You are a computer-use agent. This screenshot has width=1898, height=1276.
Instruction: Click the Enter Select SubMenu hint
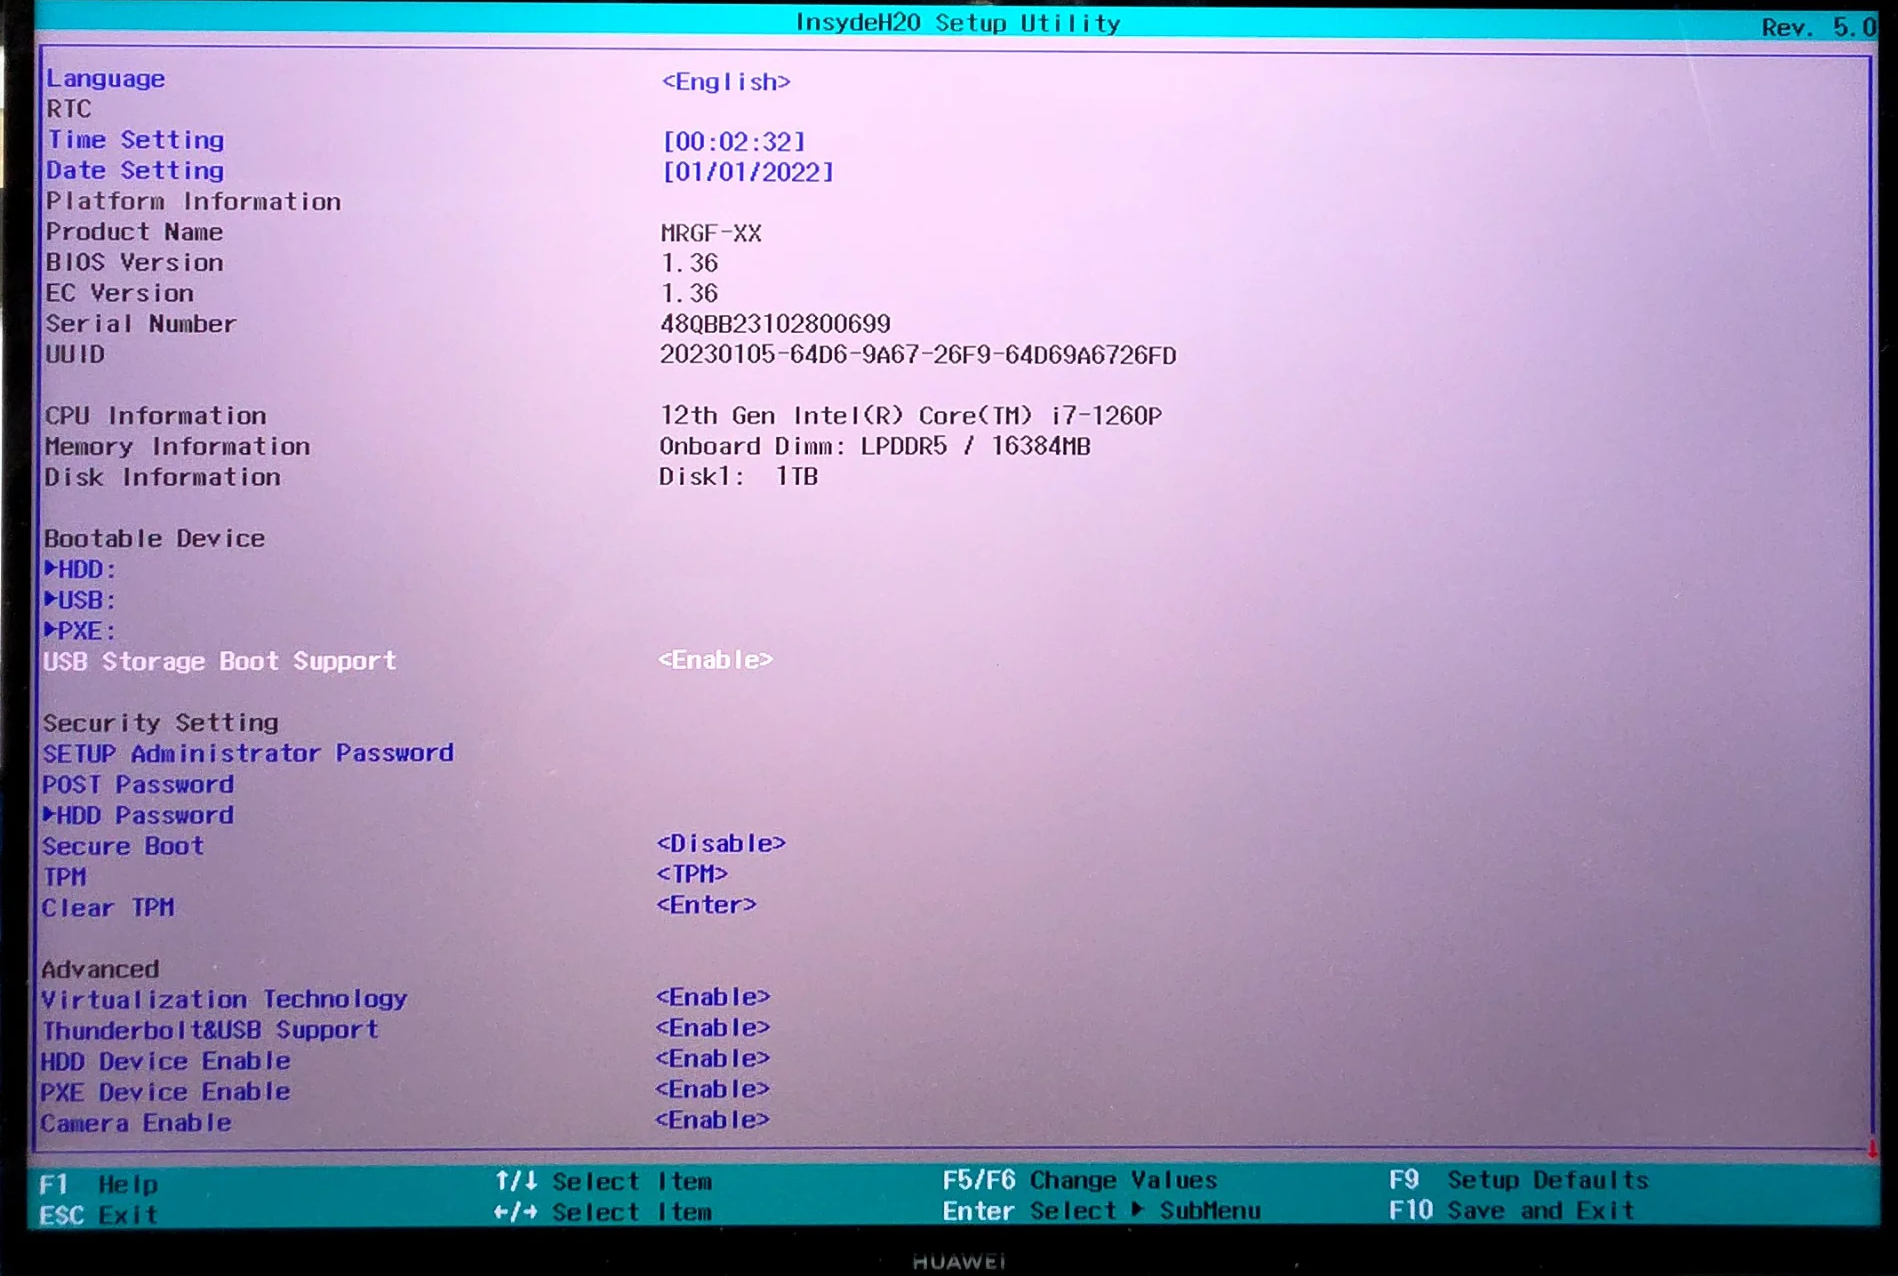(x=1101, y=1211)
